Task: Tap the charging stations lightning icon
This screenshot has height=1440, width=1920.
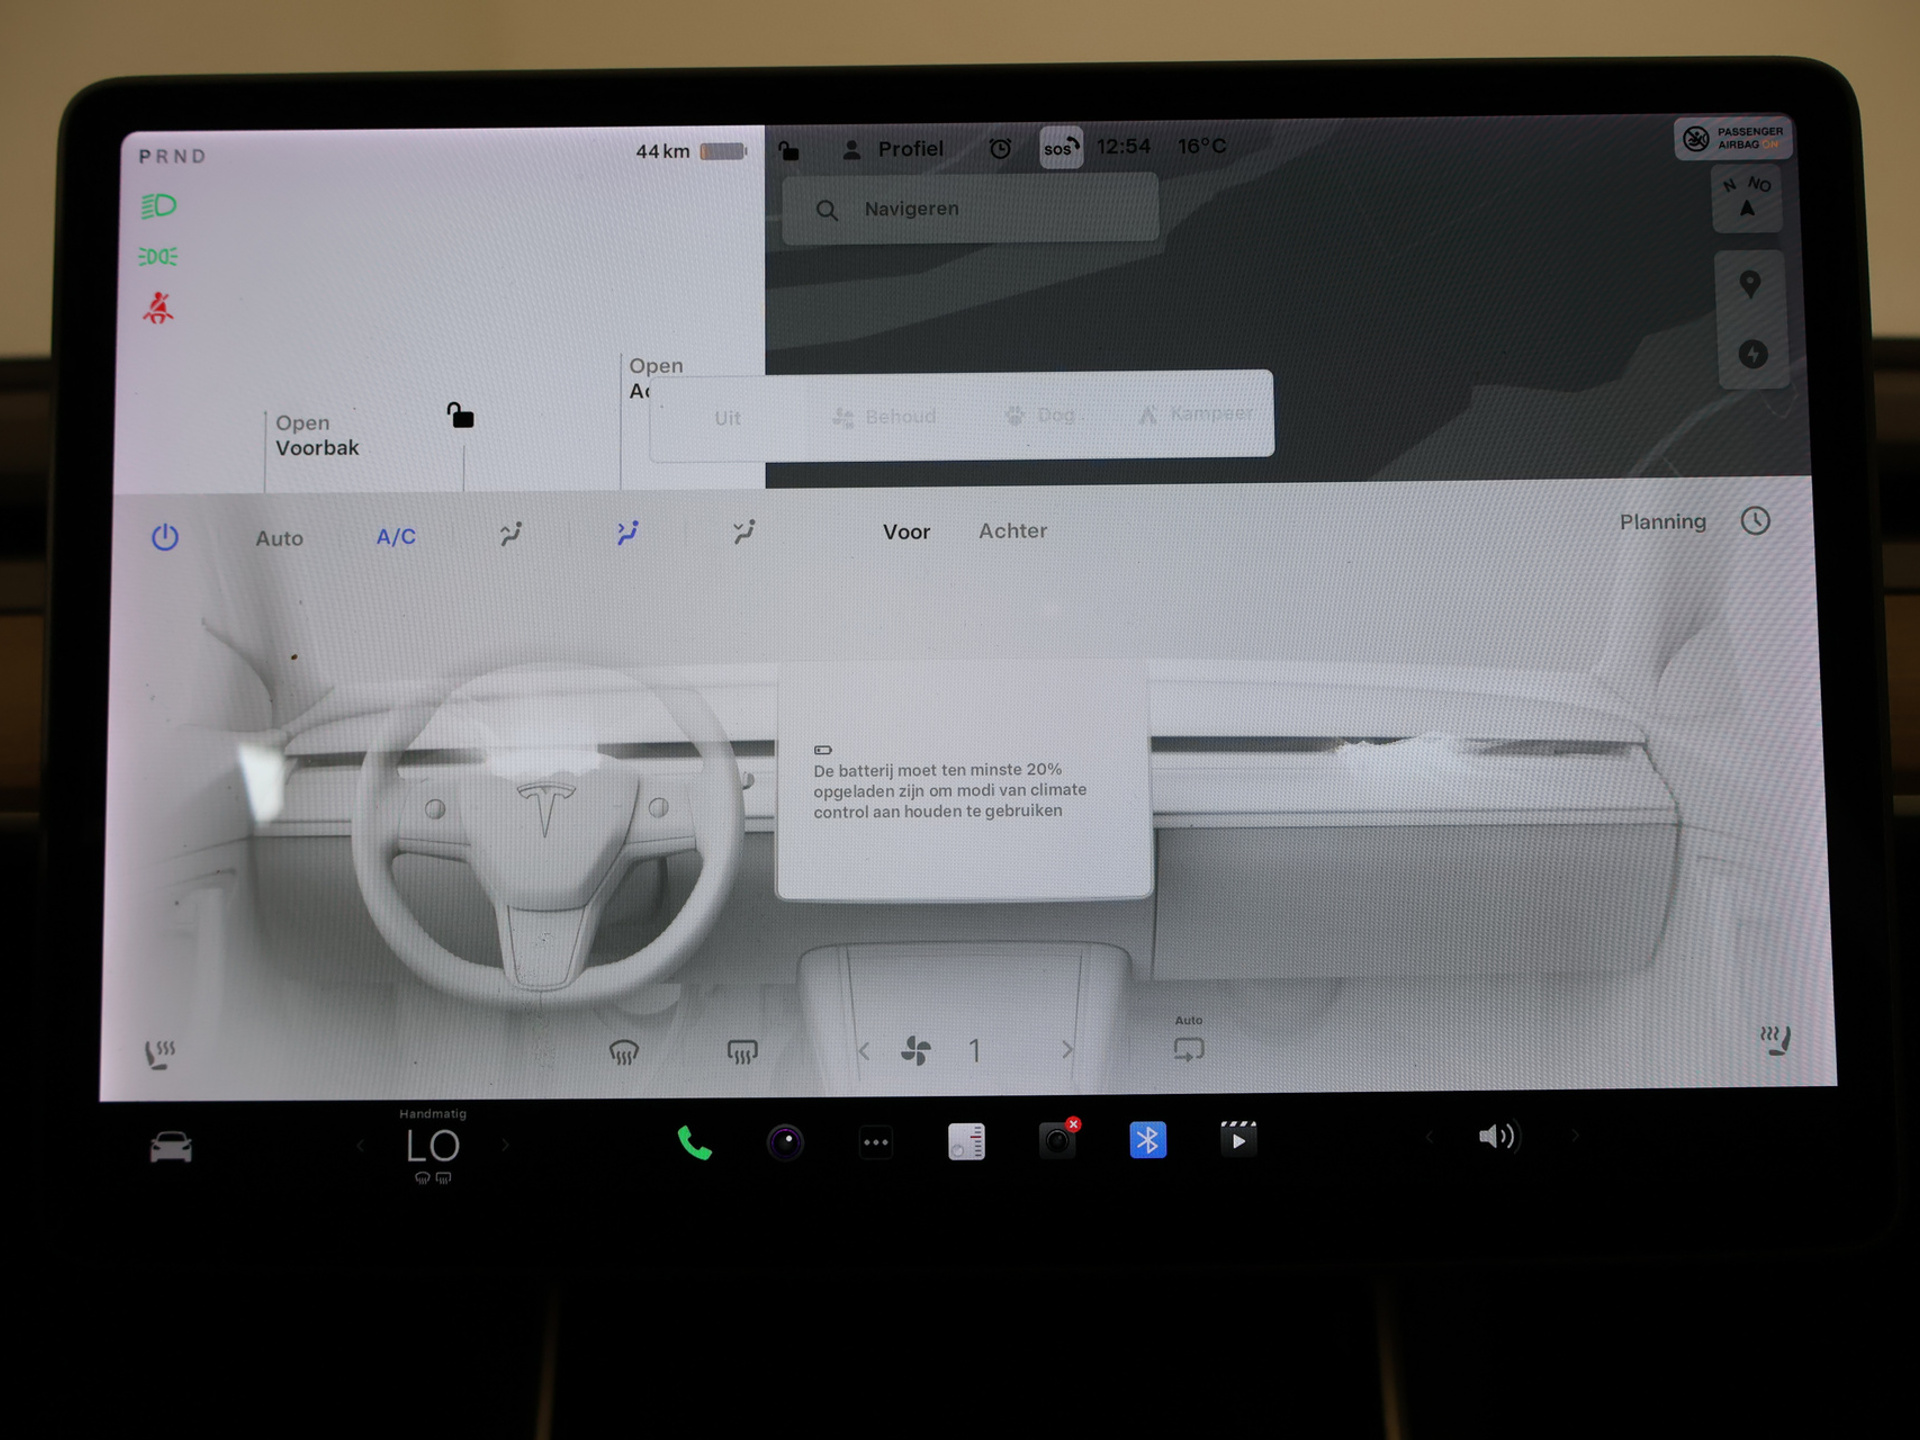Action: (1752, 354)
